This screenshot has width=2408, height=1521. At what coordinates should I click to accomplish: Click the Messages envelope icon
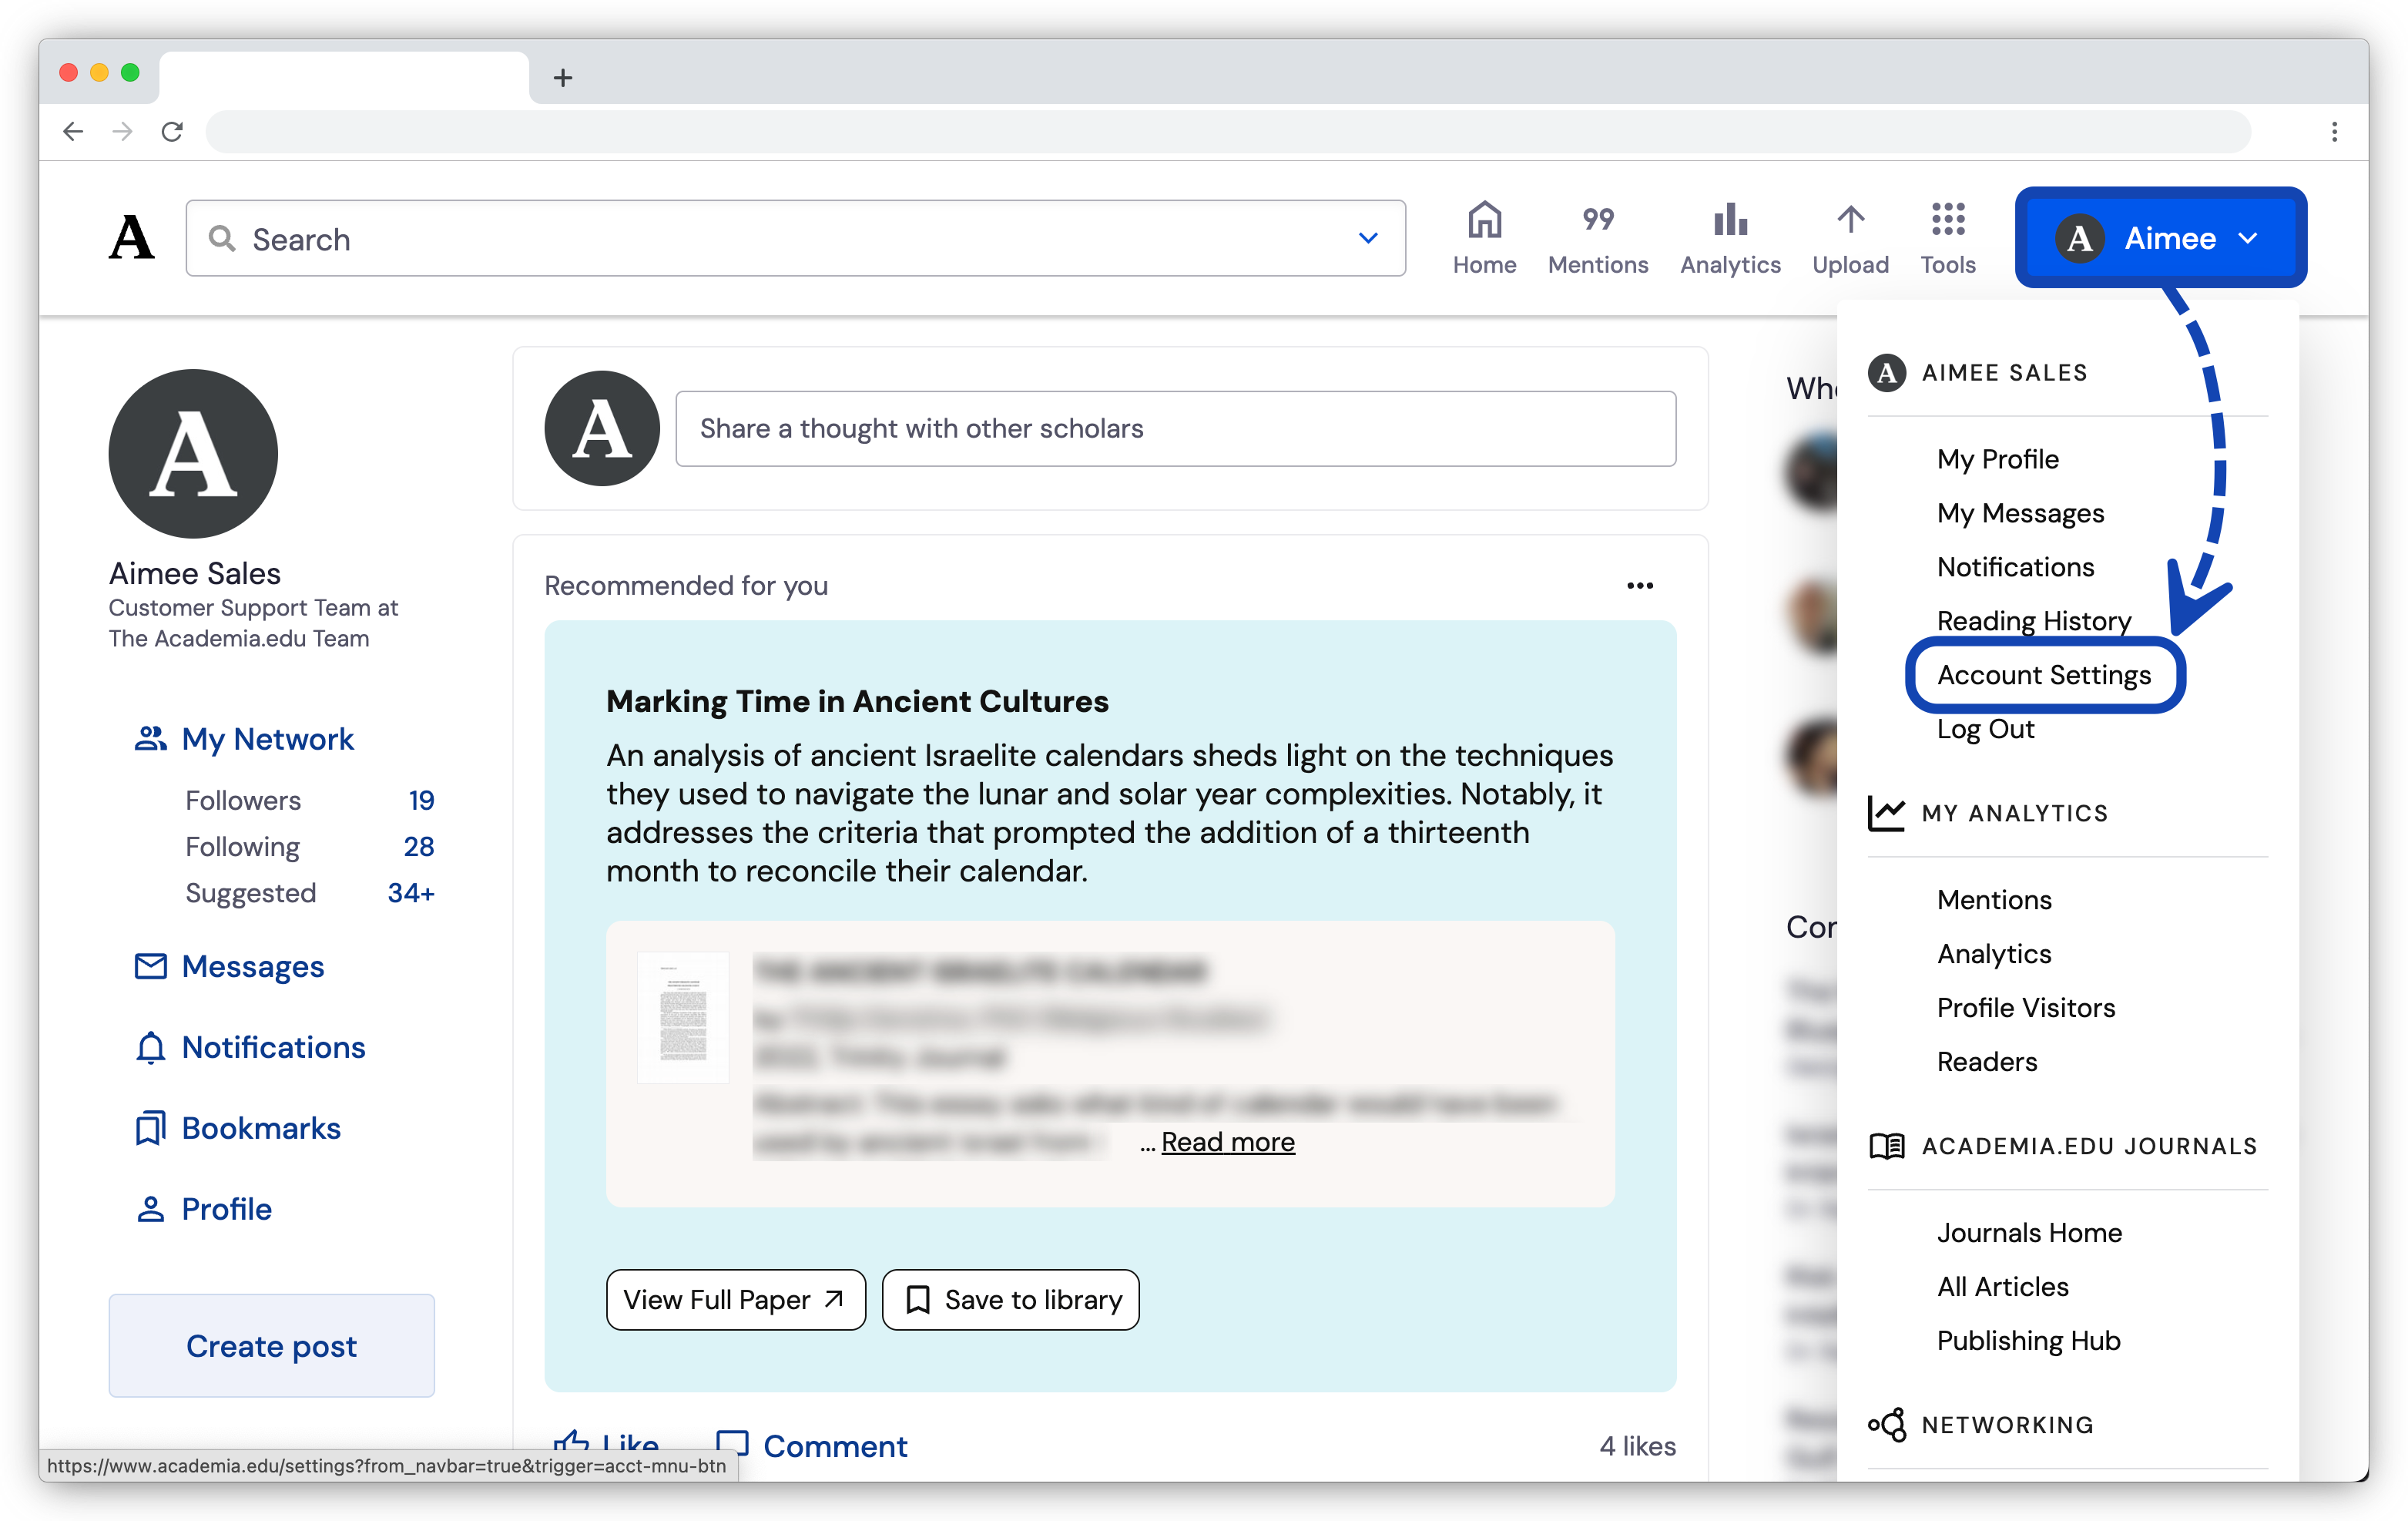click(x=150, y=966)
